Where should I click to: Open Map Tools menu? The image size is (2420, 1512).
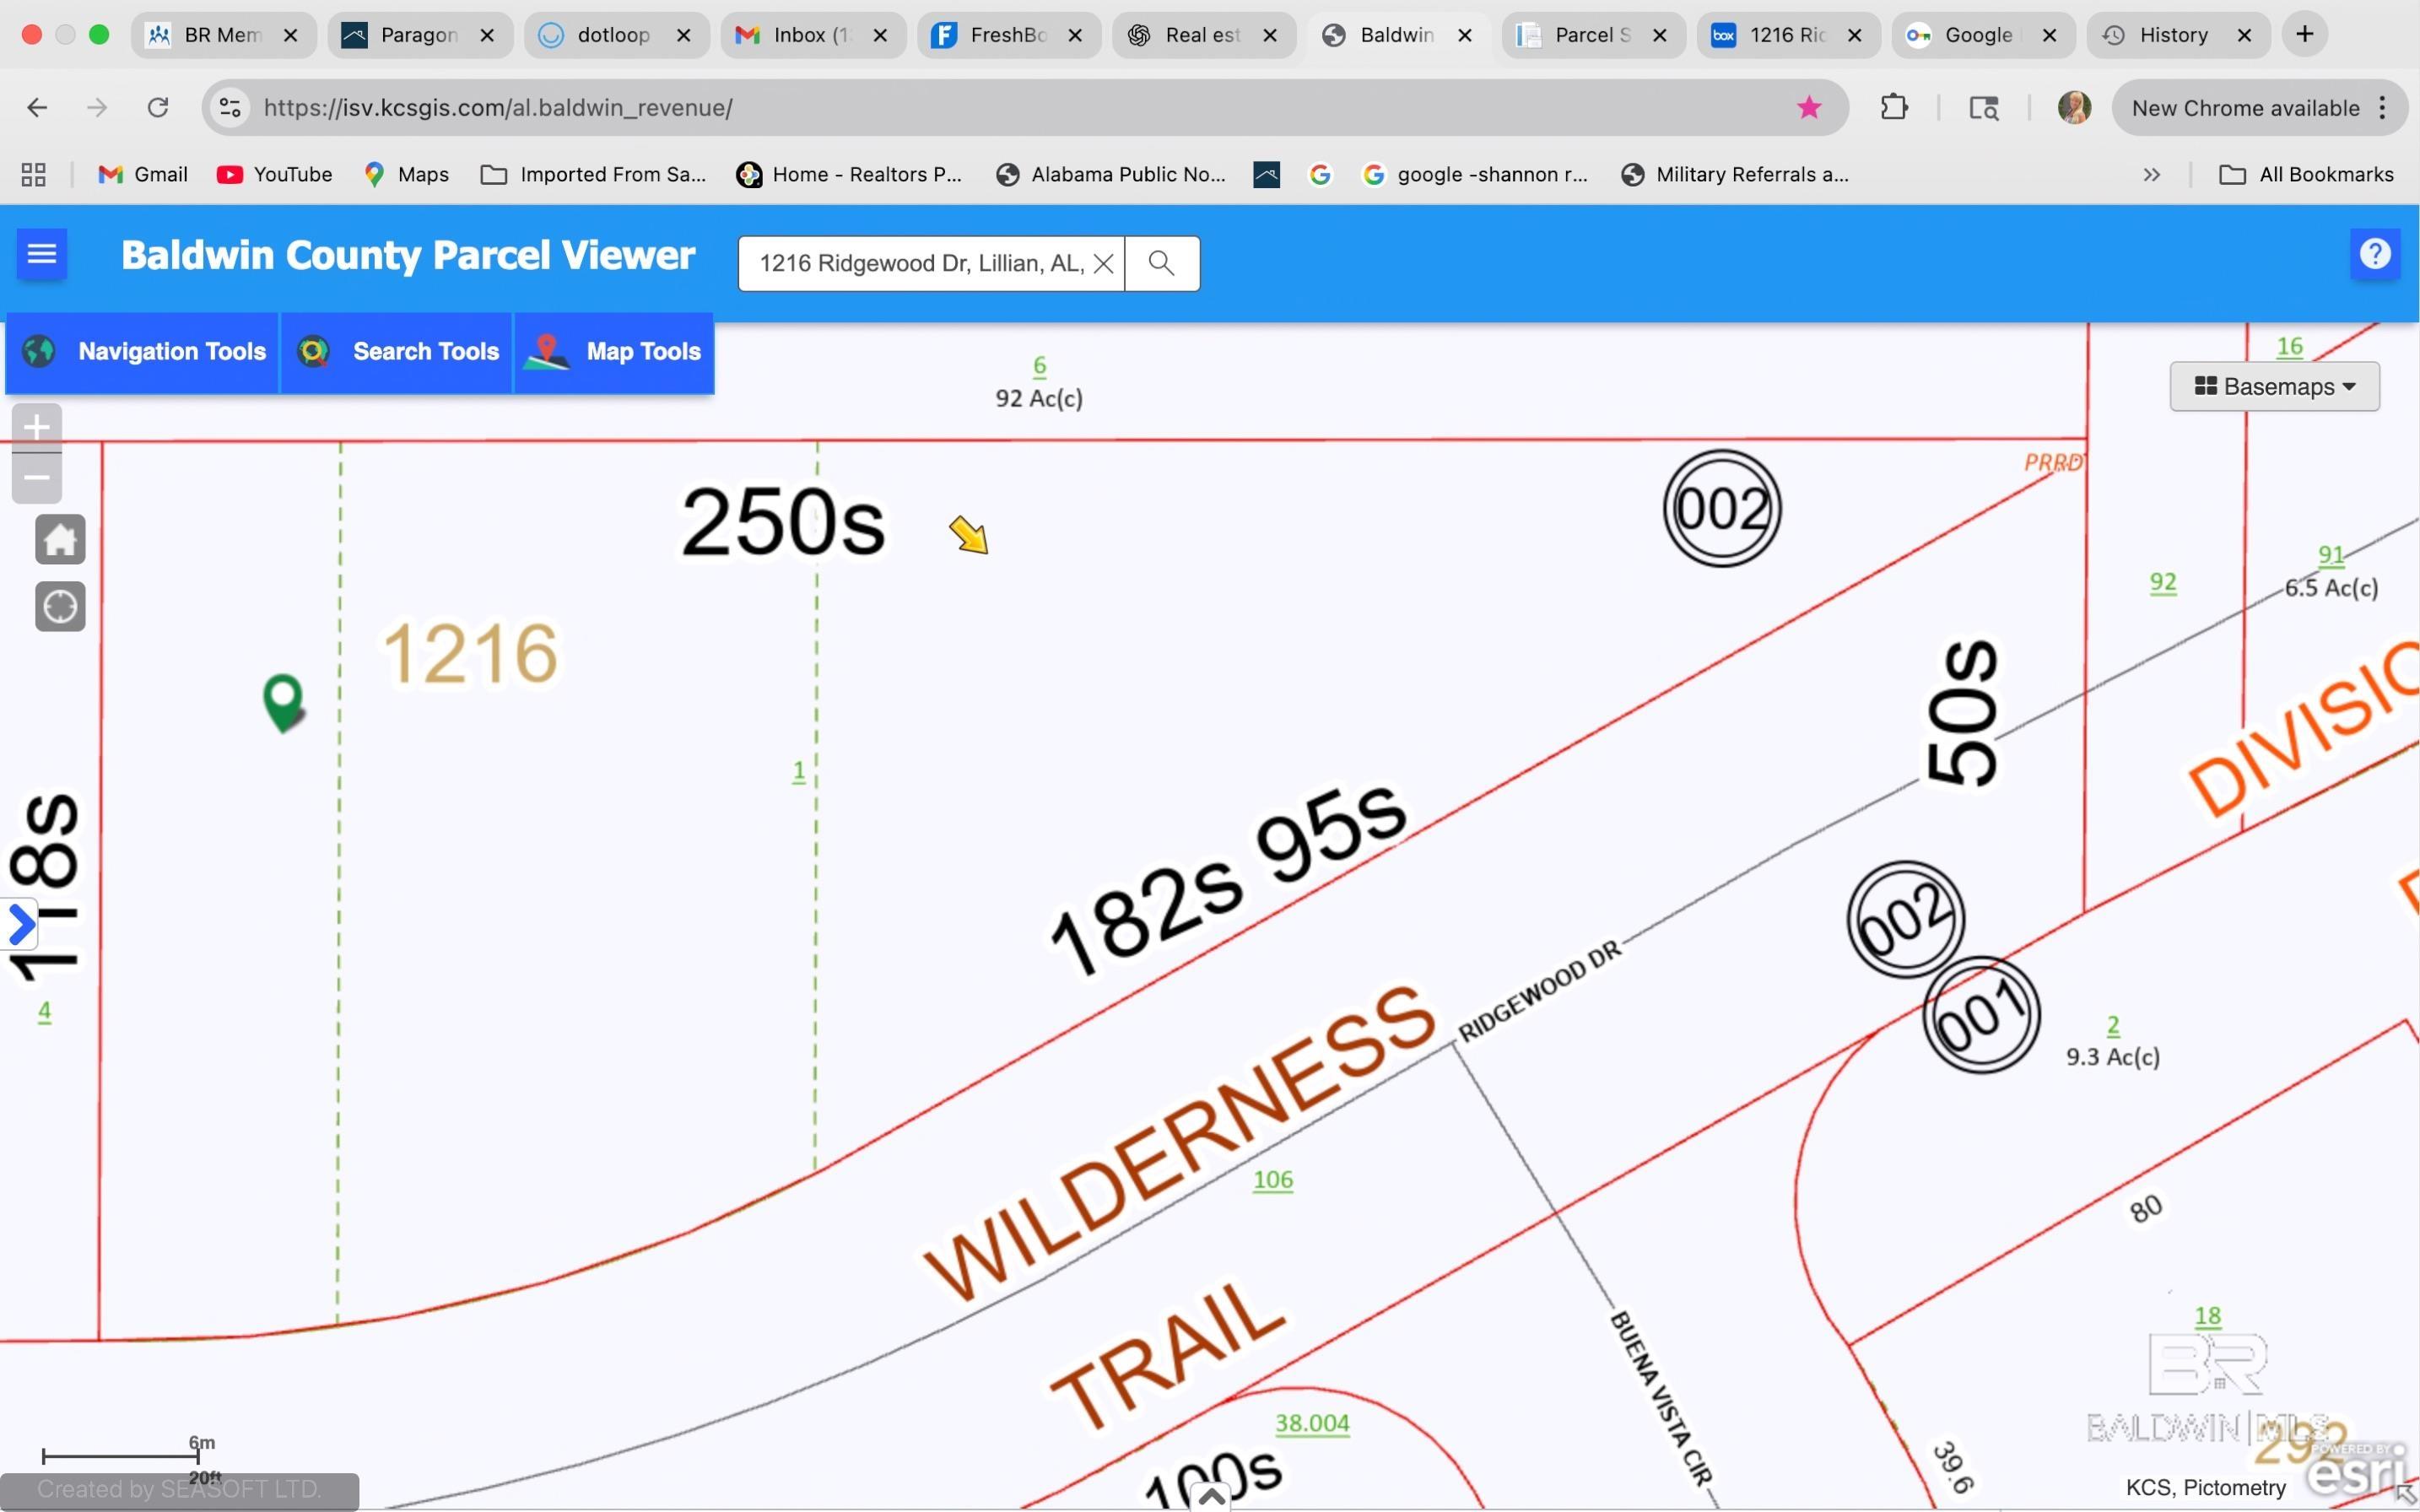[615, 352]
